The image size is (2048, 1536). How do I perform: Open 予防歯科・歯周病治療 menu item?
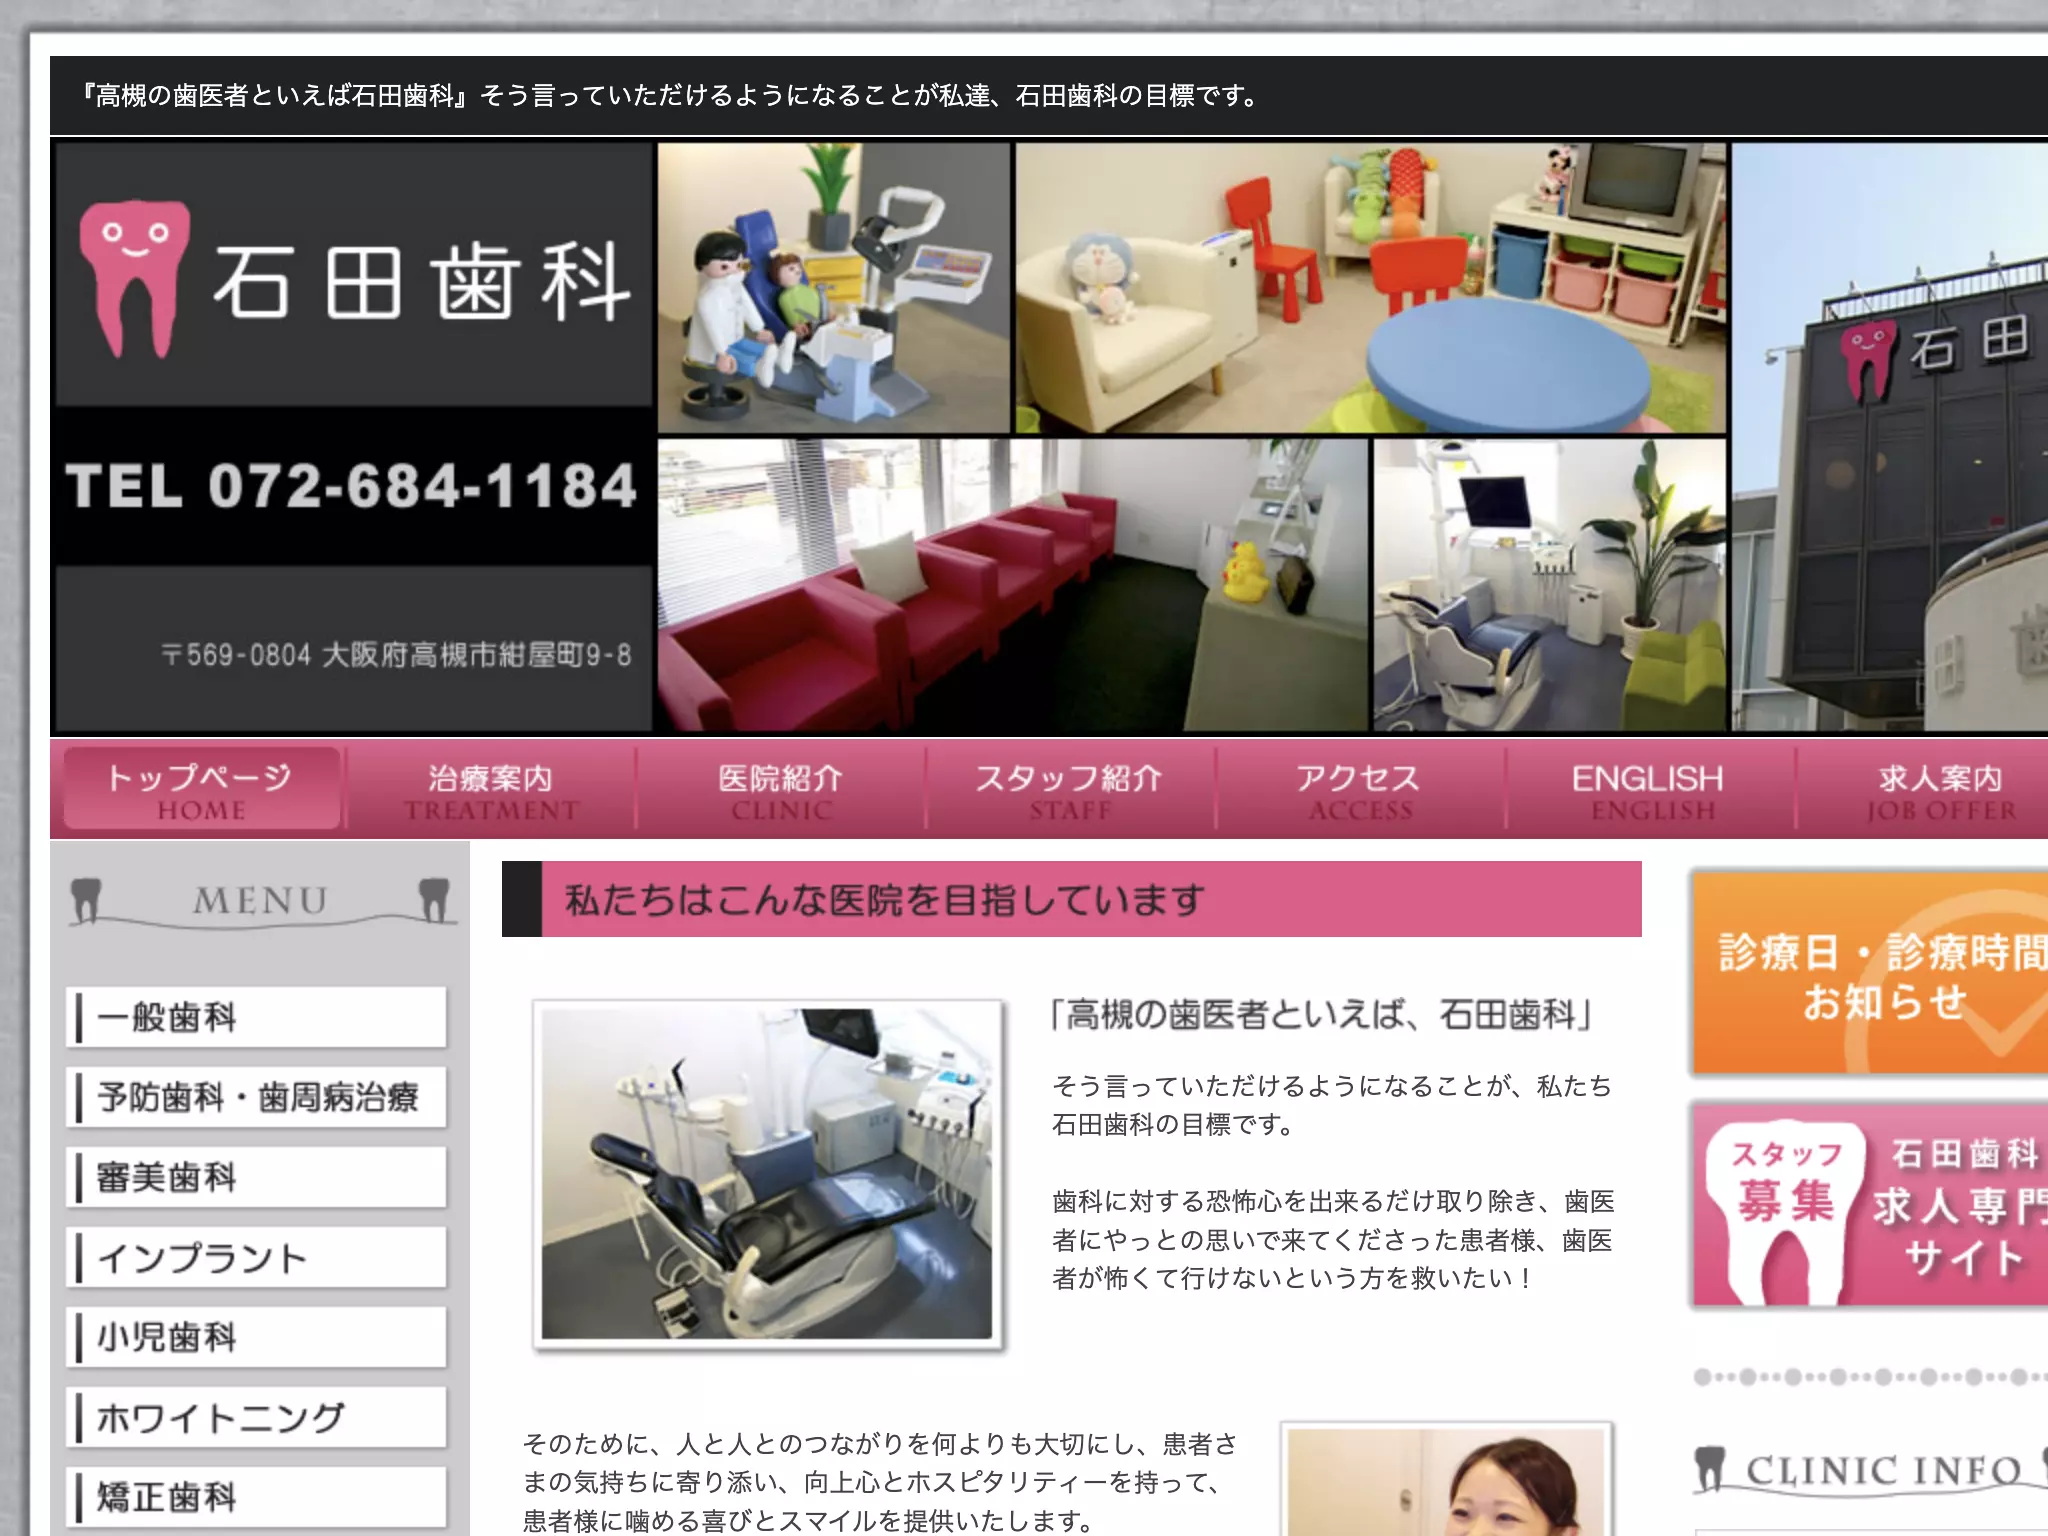click(x=256, y=1097)
